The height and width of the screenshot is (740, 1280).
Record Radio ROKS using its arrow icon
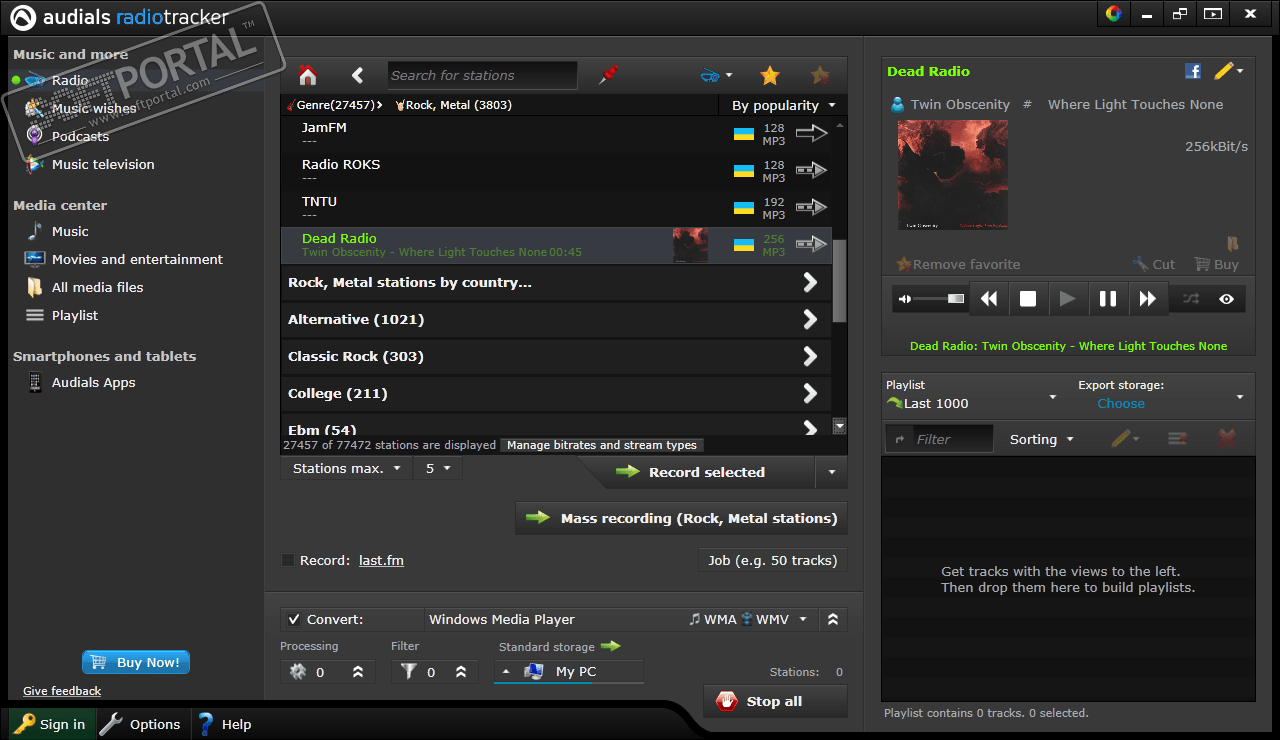(811, 170)
